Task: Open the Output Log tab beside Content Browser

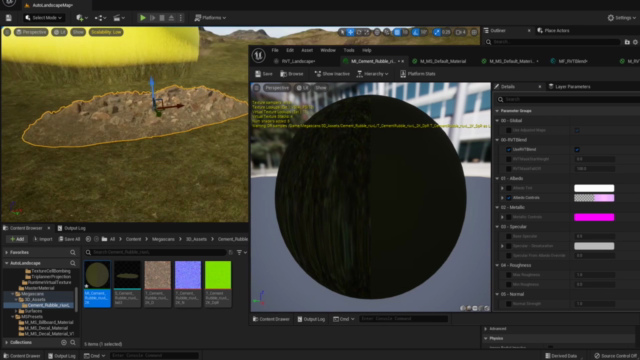Action: click(72, 228)
